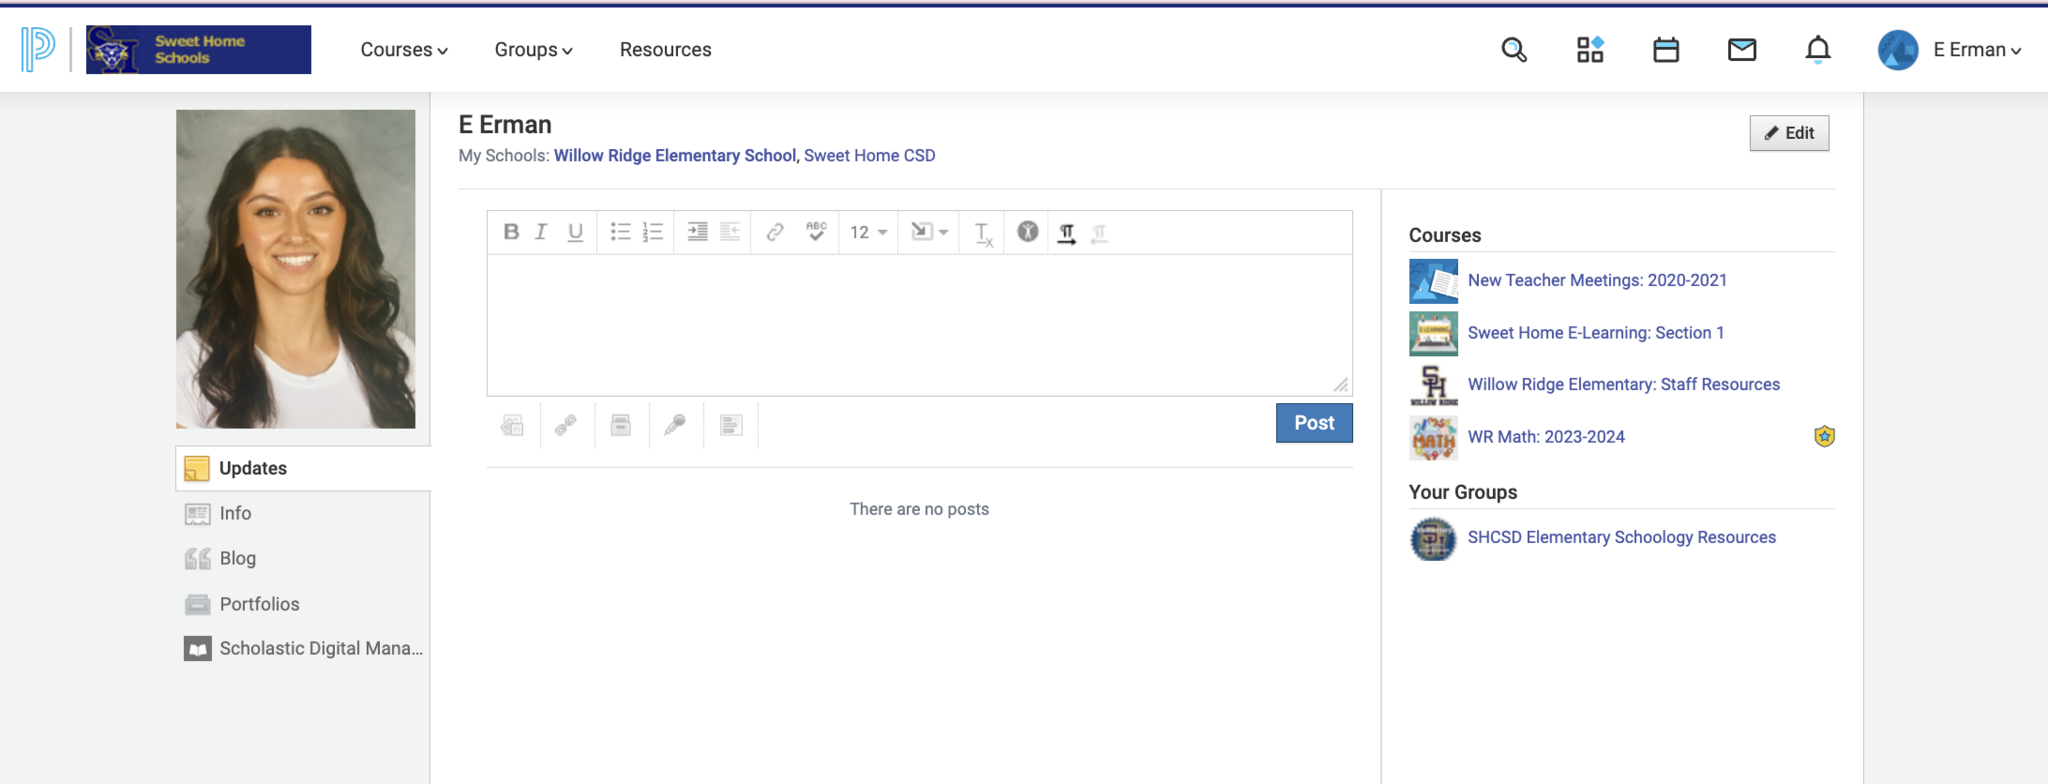Click the clear formatting icon

(983, 233)
